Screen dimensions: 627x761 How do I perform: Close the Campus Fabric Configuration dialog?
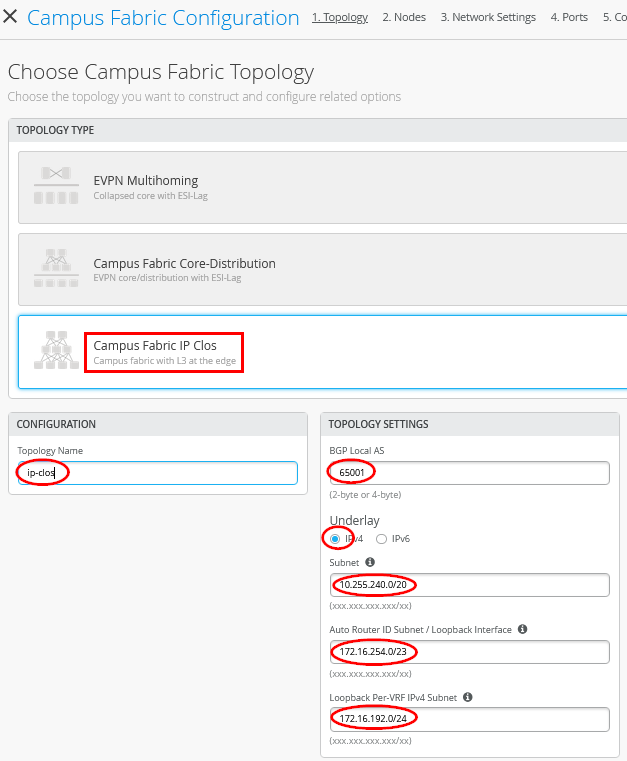tap(11, 18)
